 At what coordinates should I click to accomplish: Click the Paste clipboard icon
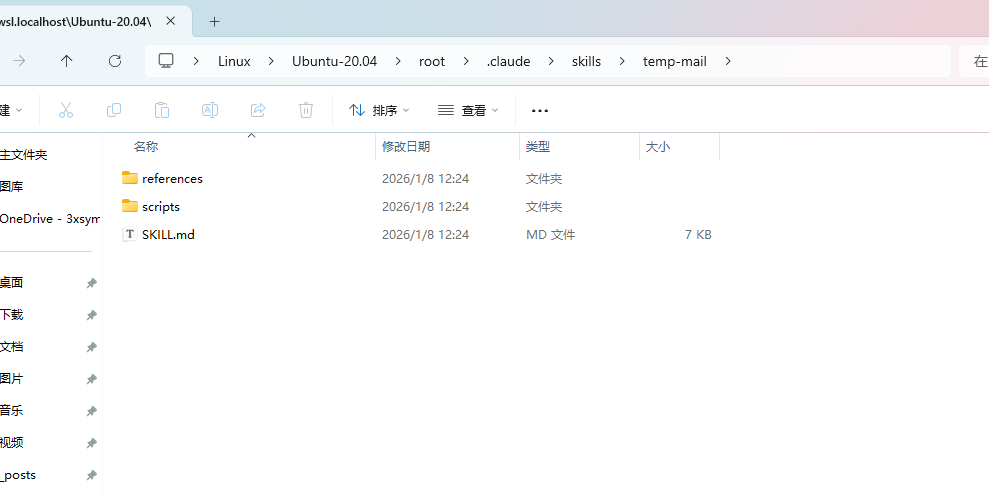click(x=162, y=110)
